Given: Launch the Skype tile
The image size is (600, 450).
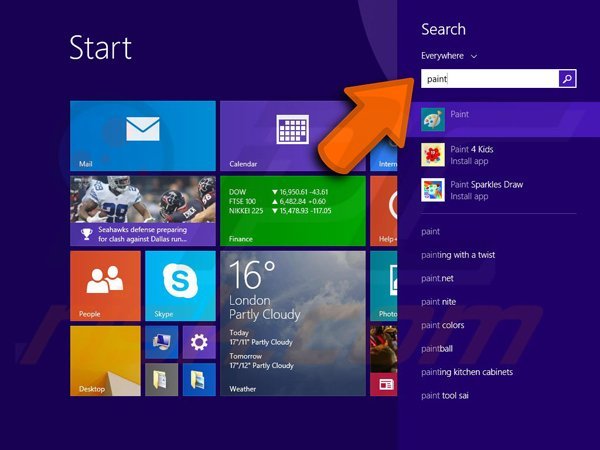Looking at the screenshot, I should 180,286.
